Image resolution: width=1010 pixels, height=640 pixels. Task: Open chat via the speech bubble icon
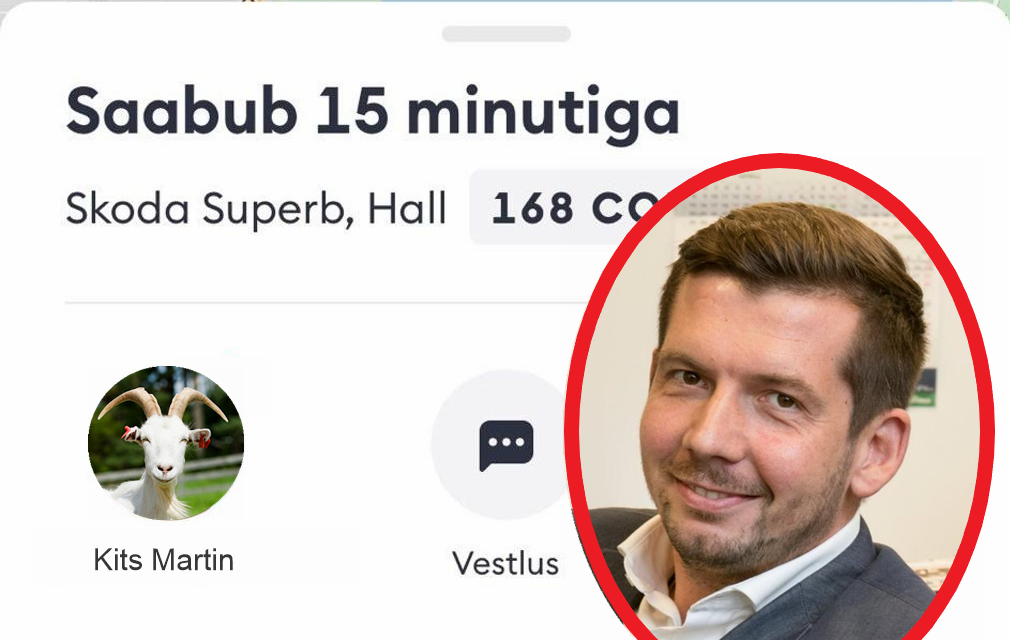(x=506, y=445)
